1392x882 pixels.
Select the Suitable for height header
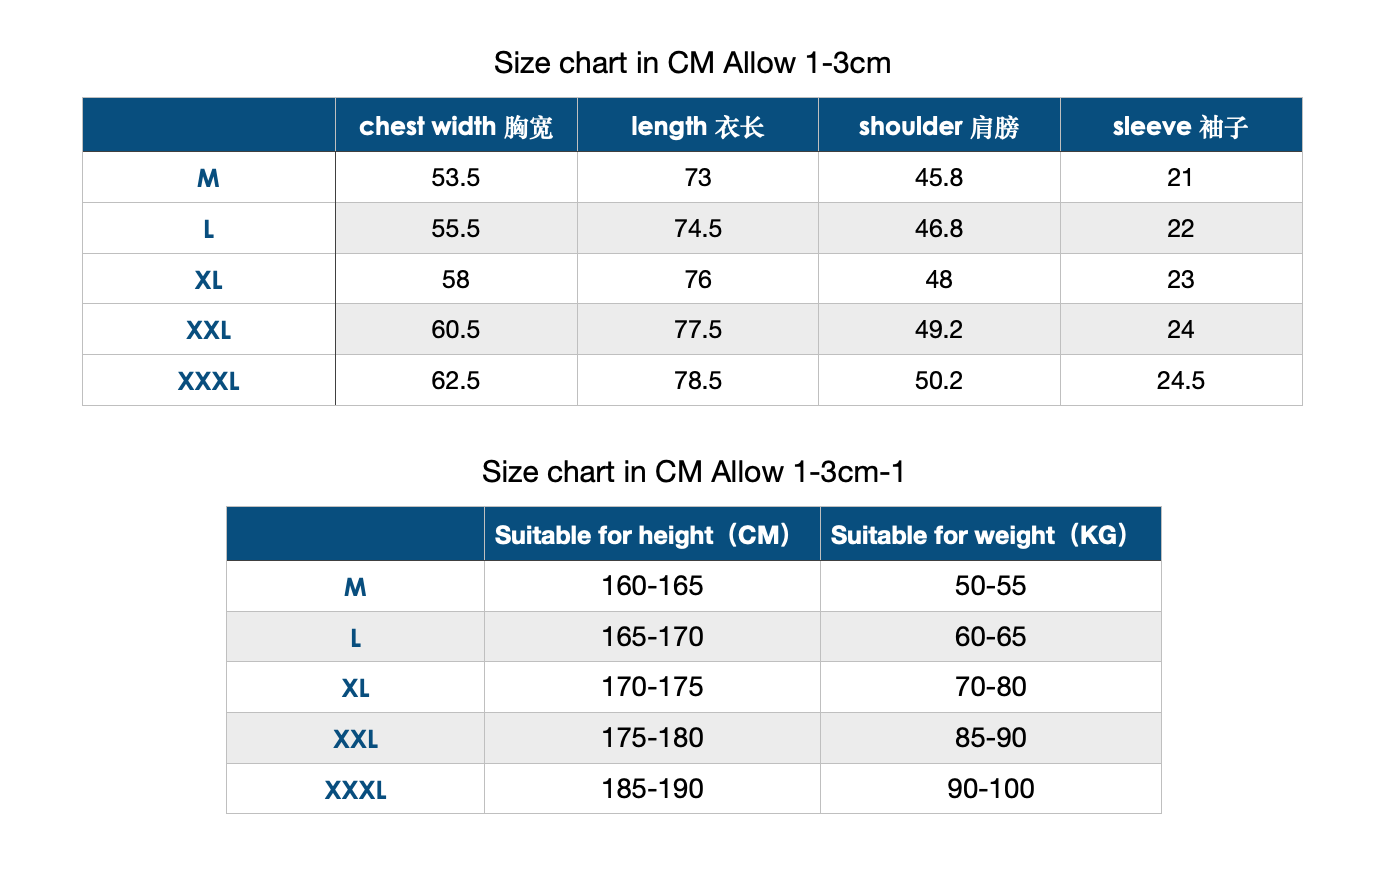click(652, 535)
